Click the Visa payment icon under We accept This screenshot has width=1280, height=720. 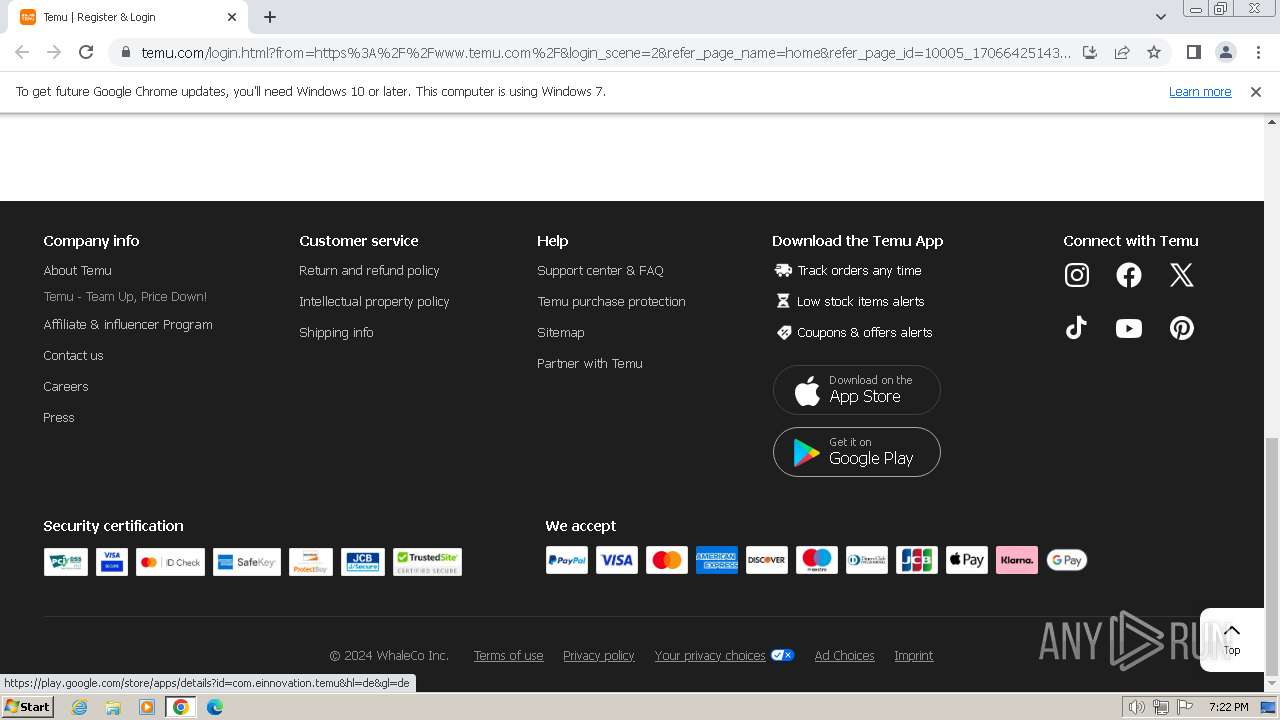[617, 560]
